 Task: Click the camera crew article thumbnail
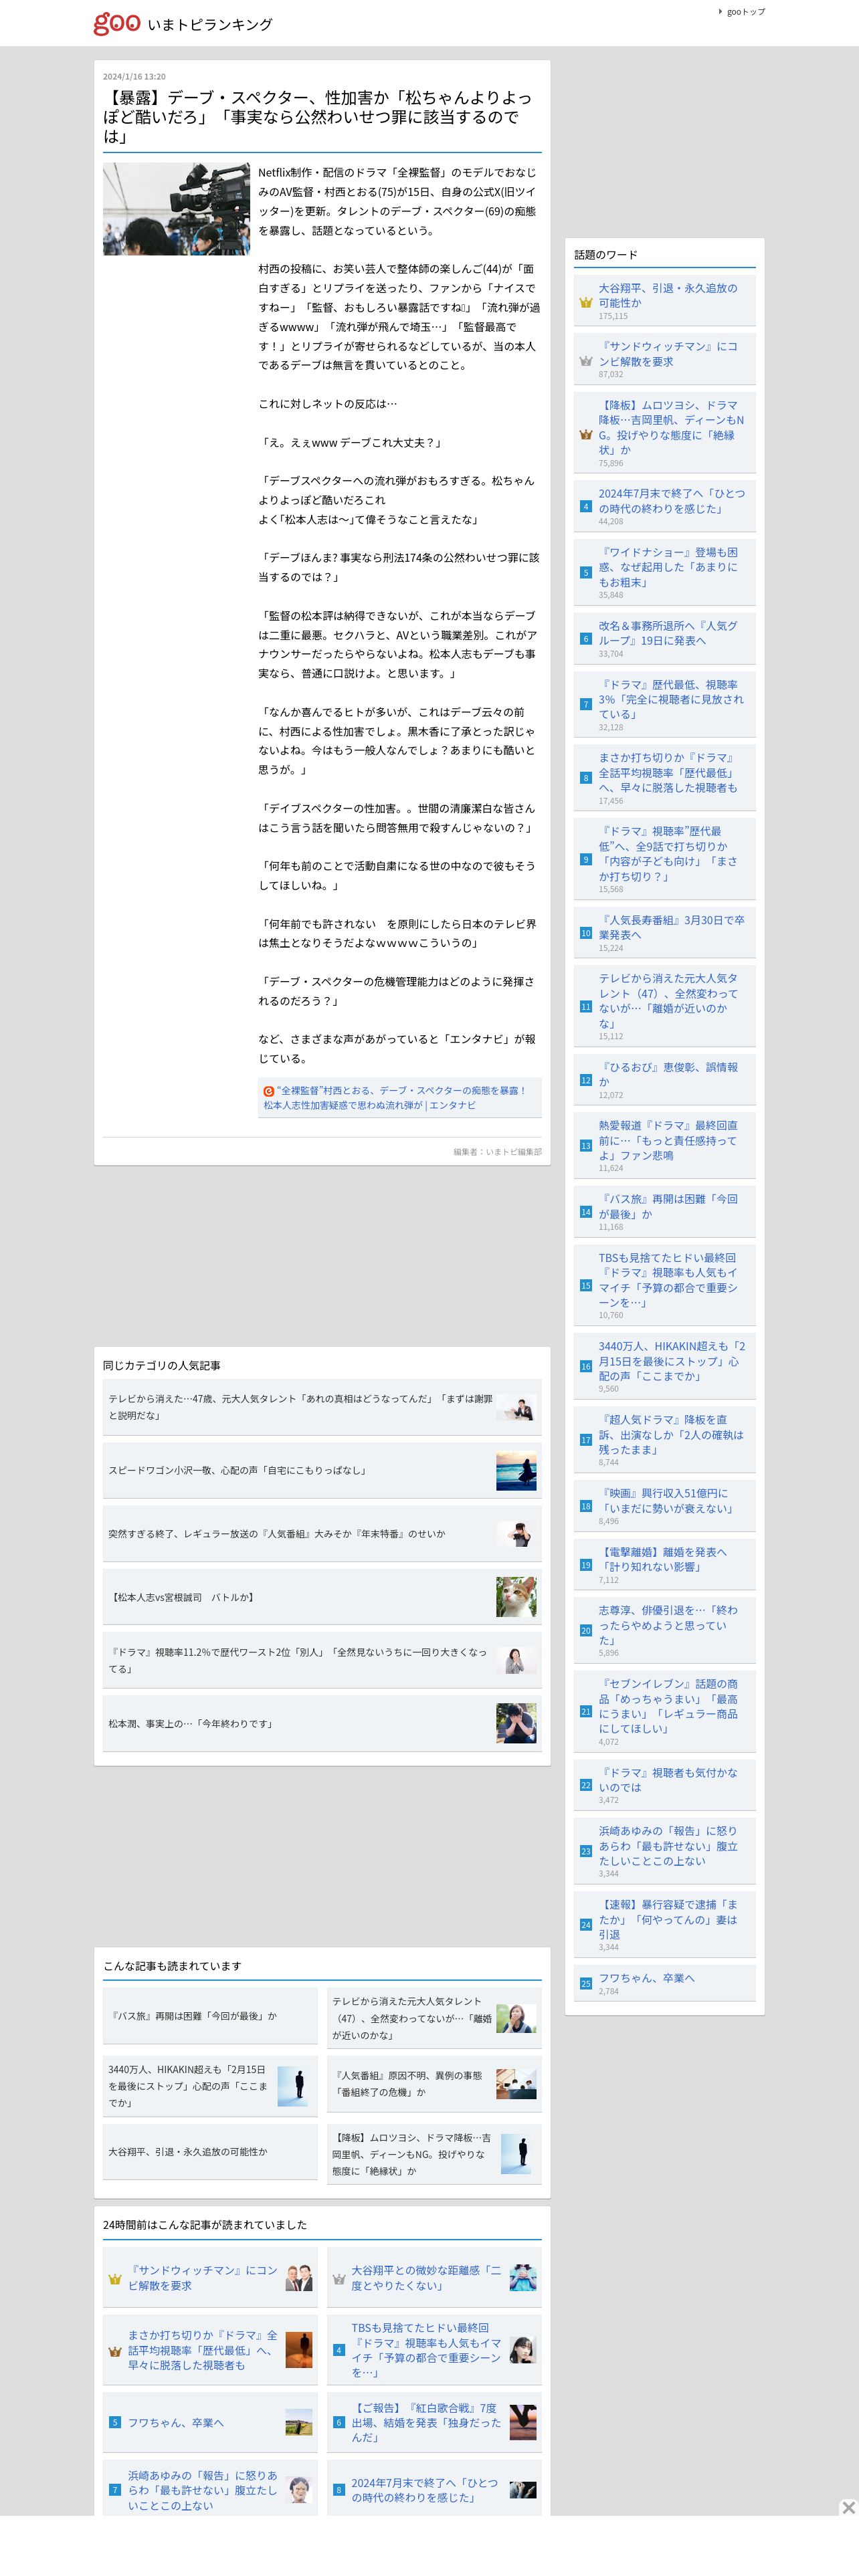click(x=176, y=209)
